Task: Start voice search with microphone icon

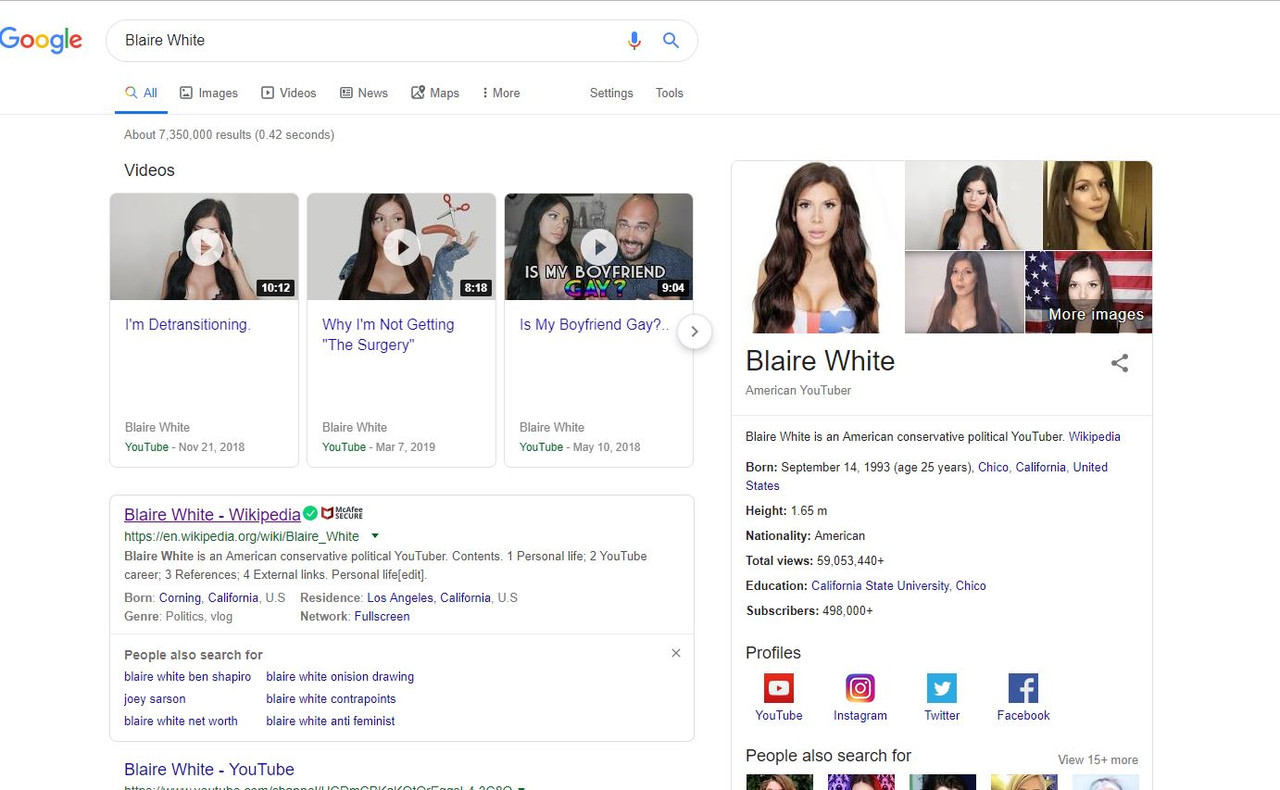Action: pos(634,41)
